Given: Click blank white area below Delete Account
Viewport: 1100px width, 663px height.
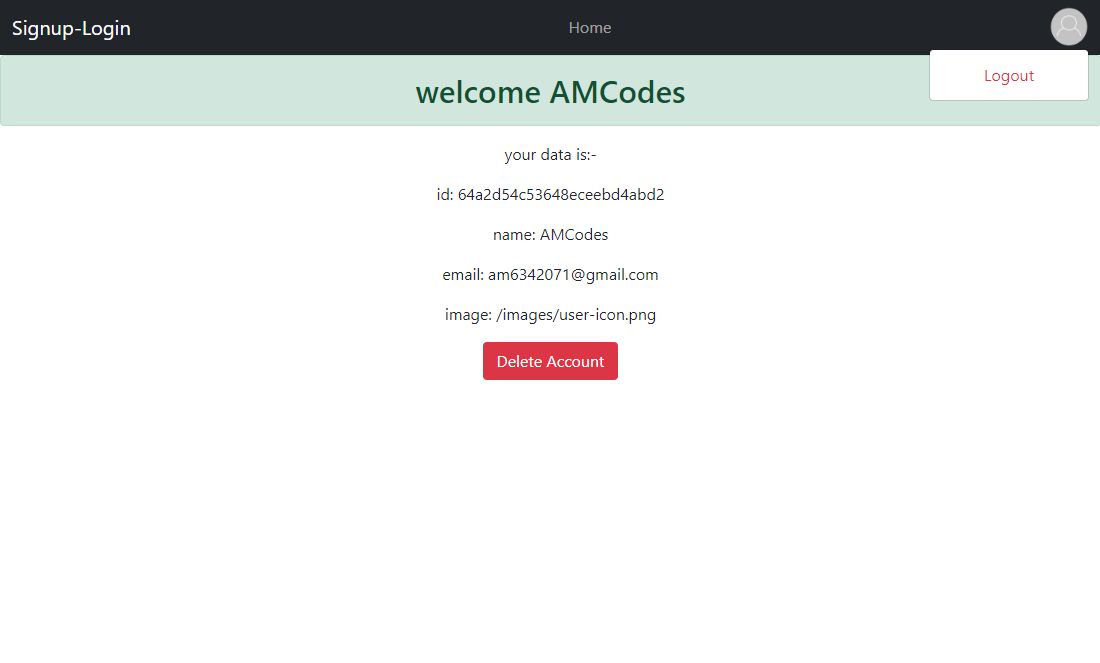Looking at the screenshot, I should (x=550, y=519).
